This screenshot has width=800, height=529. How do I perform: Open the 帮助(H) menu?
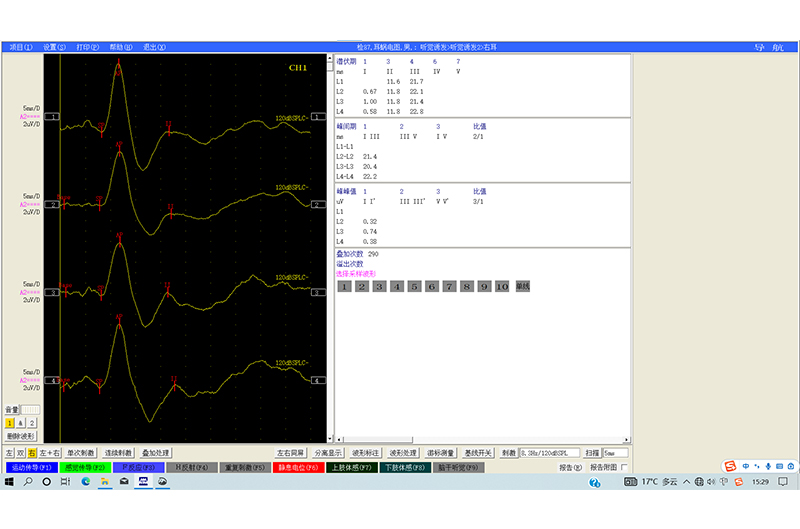coord(121,47)
